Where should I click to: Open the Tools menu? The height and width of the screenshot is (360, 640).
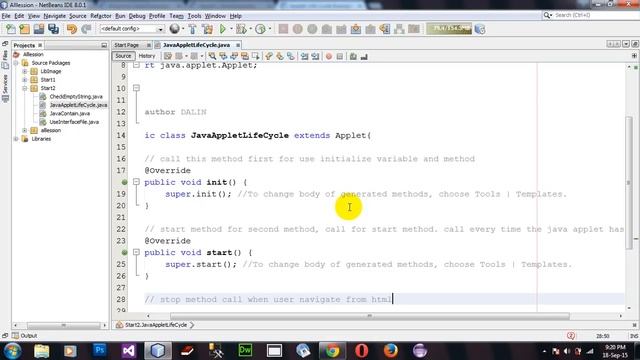click(194, 16)
